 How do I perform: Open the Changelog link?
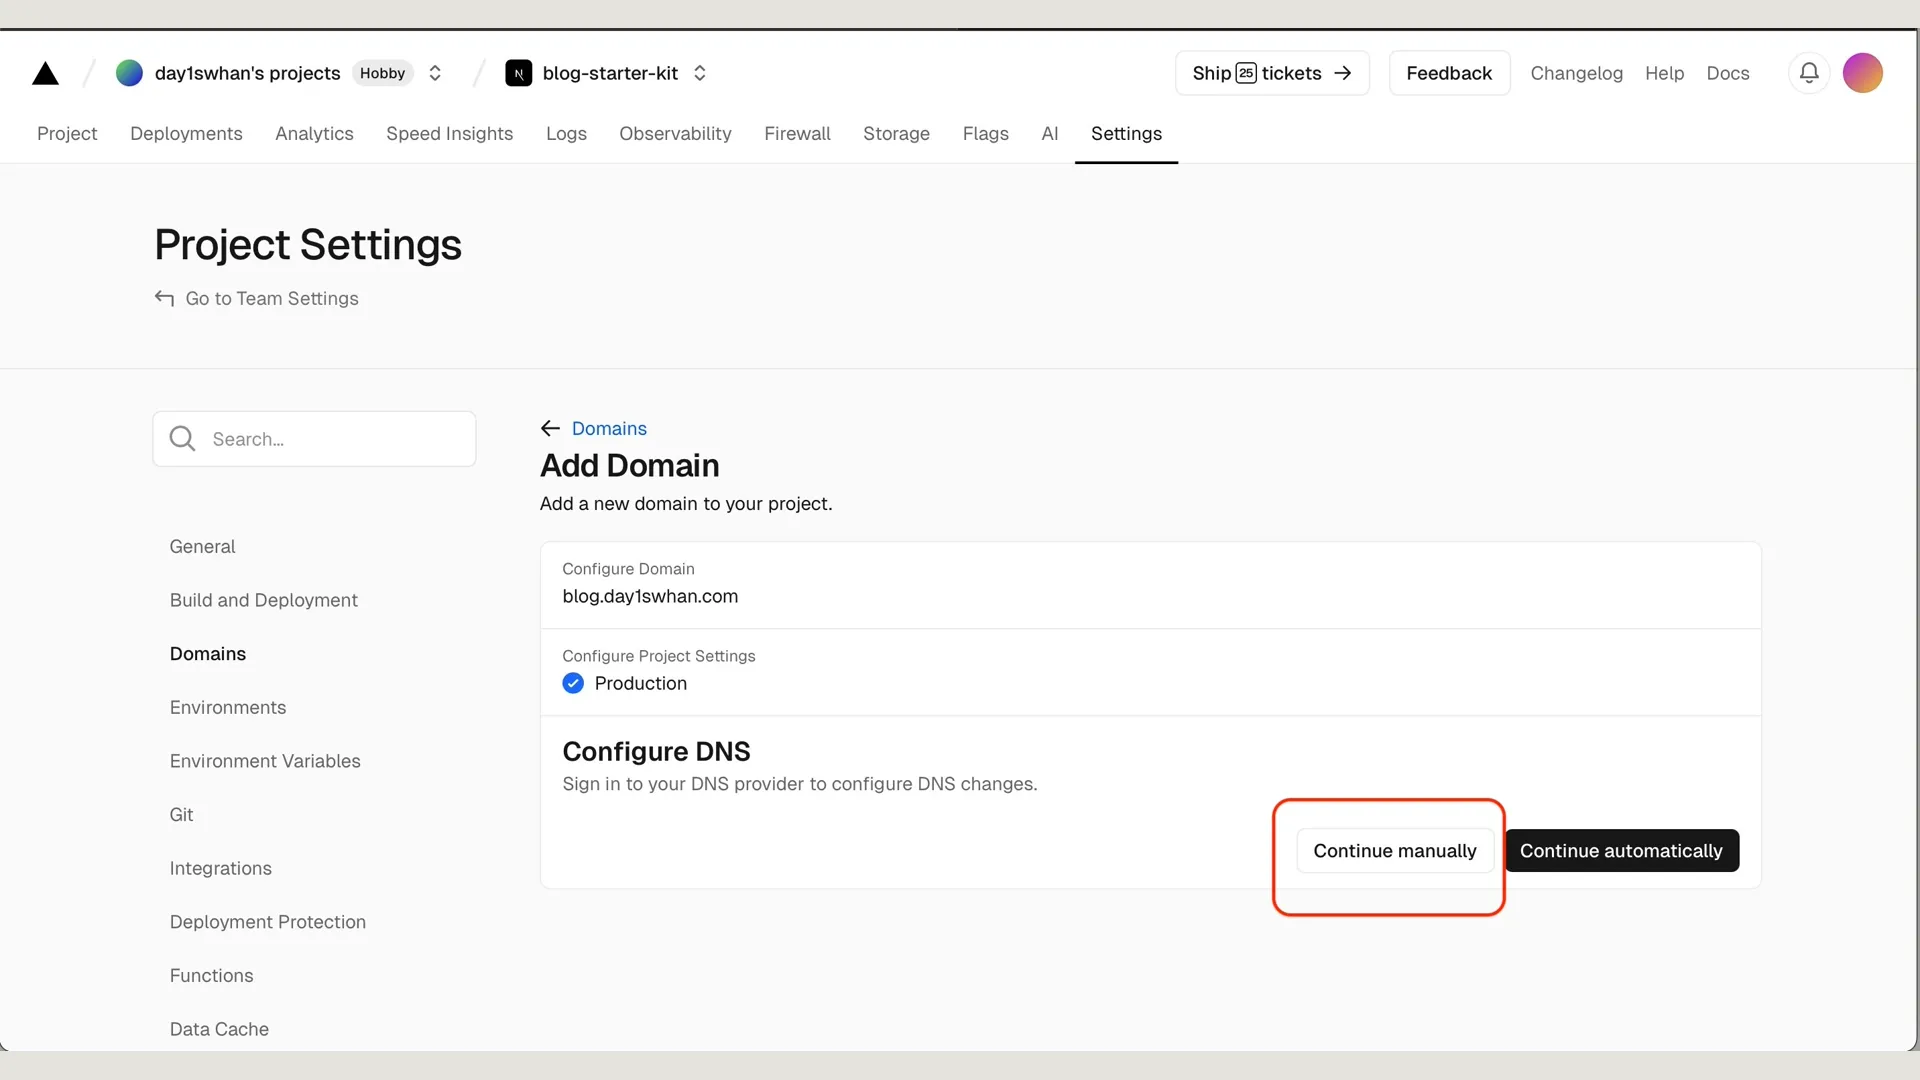click(1576, 73)
